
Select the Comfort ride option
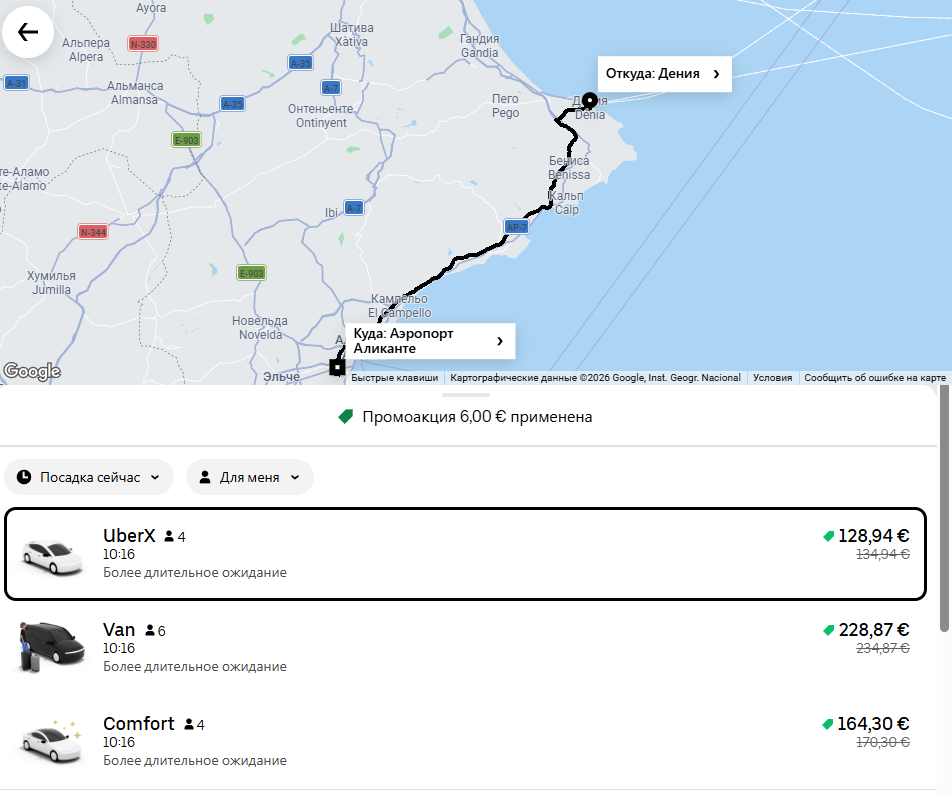click(x=465, y=742)
